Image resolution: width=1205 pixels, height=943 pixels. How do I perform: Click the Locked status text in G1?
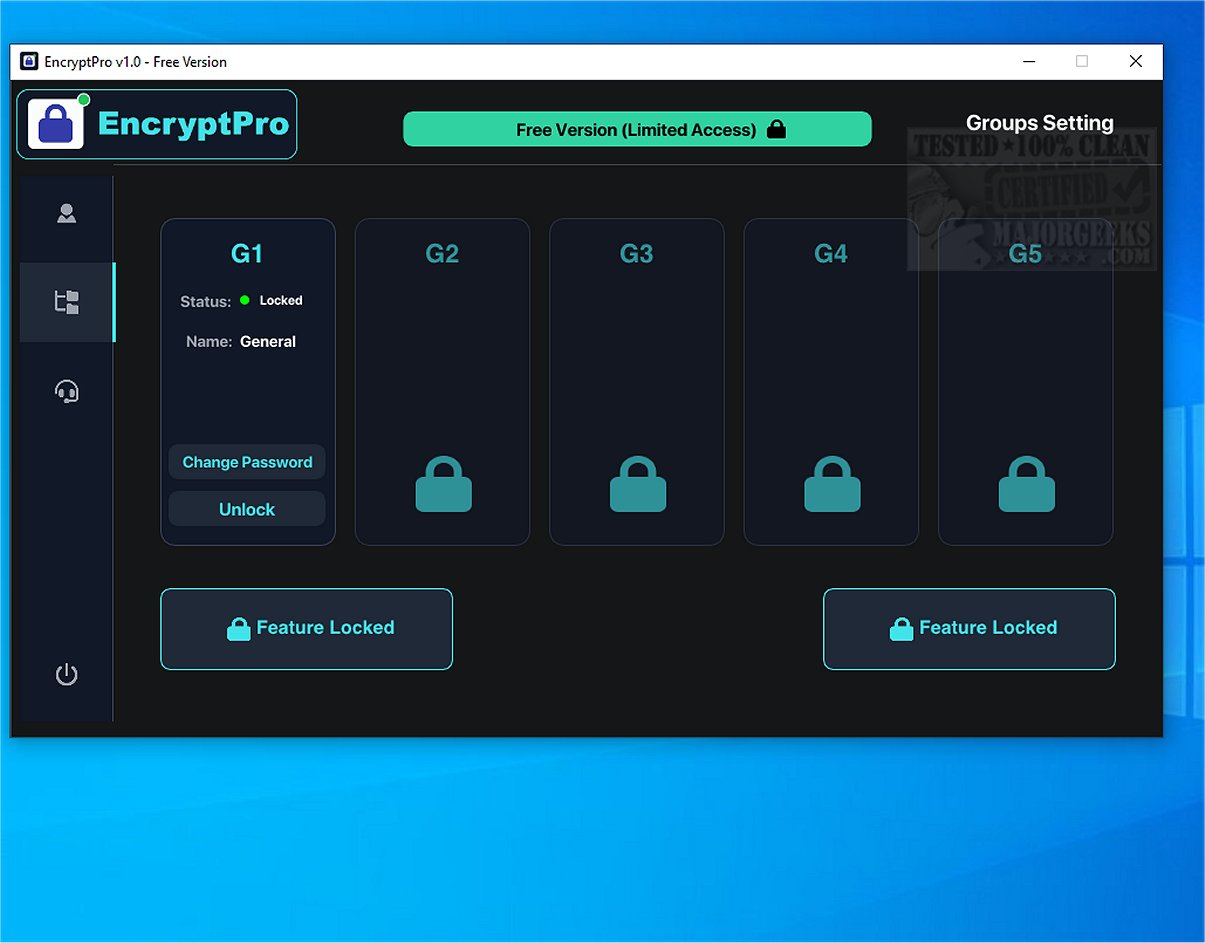281,300
